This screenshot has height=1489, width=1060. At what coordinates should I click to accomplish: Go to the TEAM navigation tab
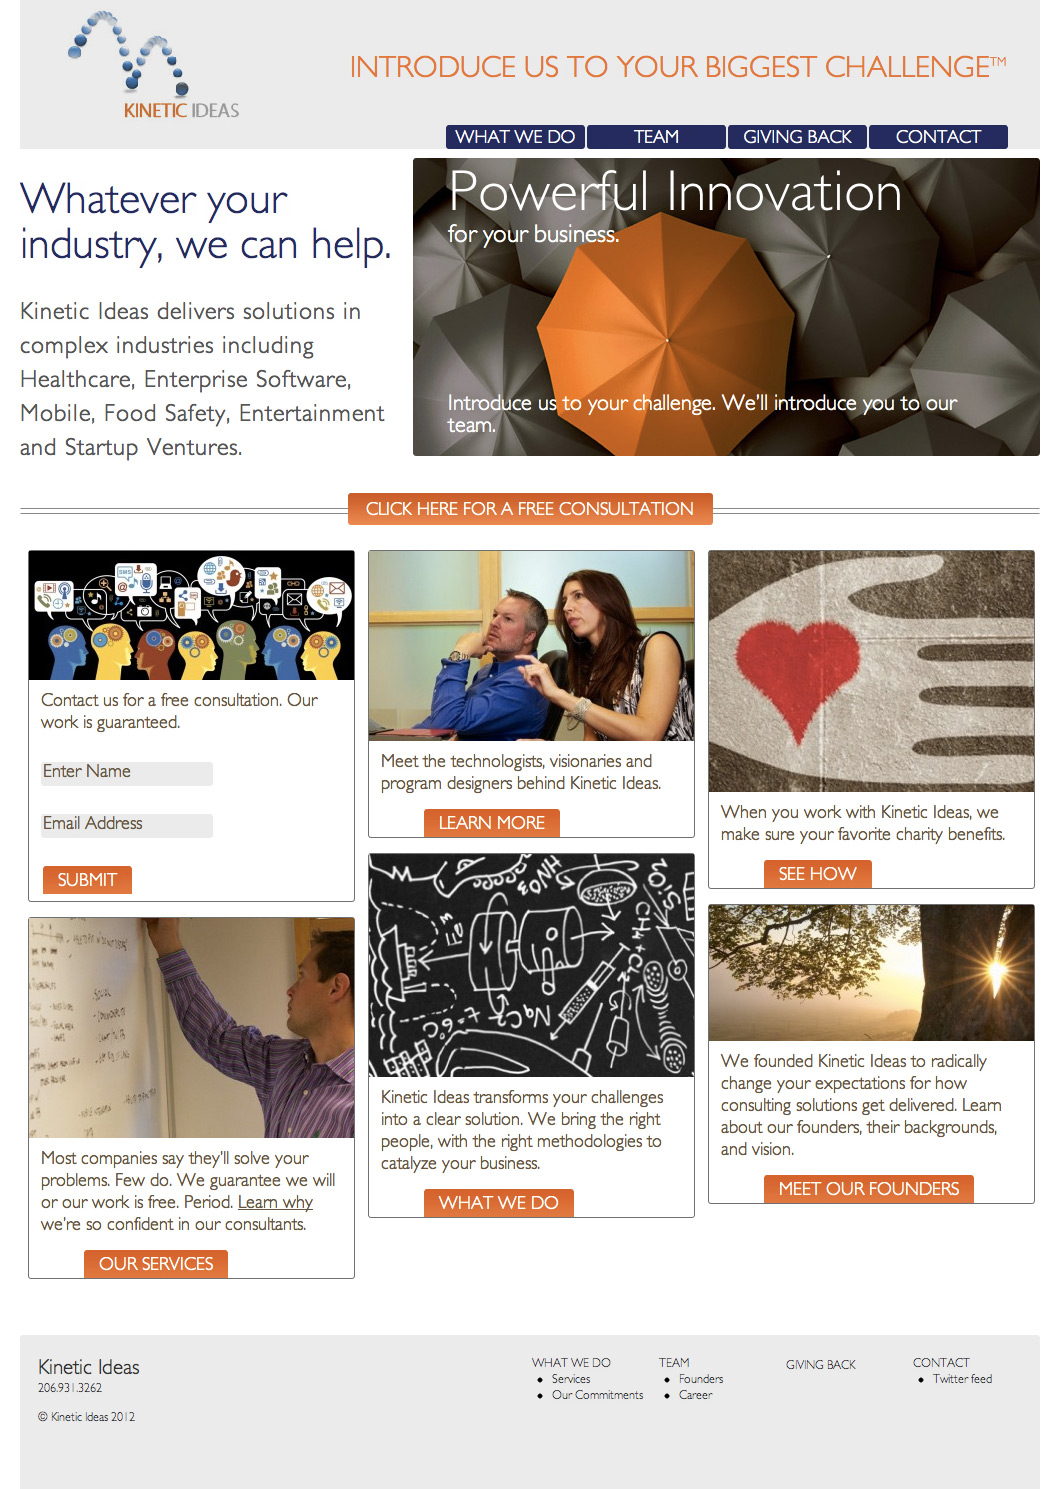click(656, 137)
